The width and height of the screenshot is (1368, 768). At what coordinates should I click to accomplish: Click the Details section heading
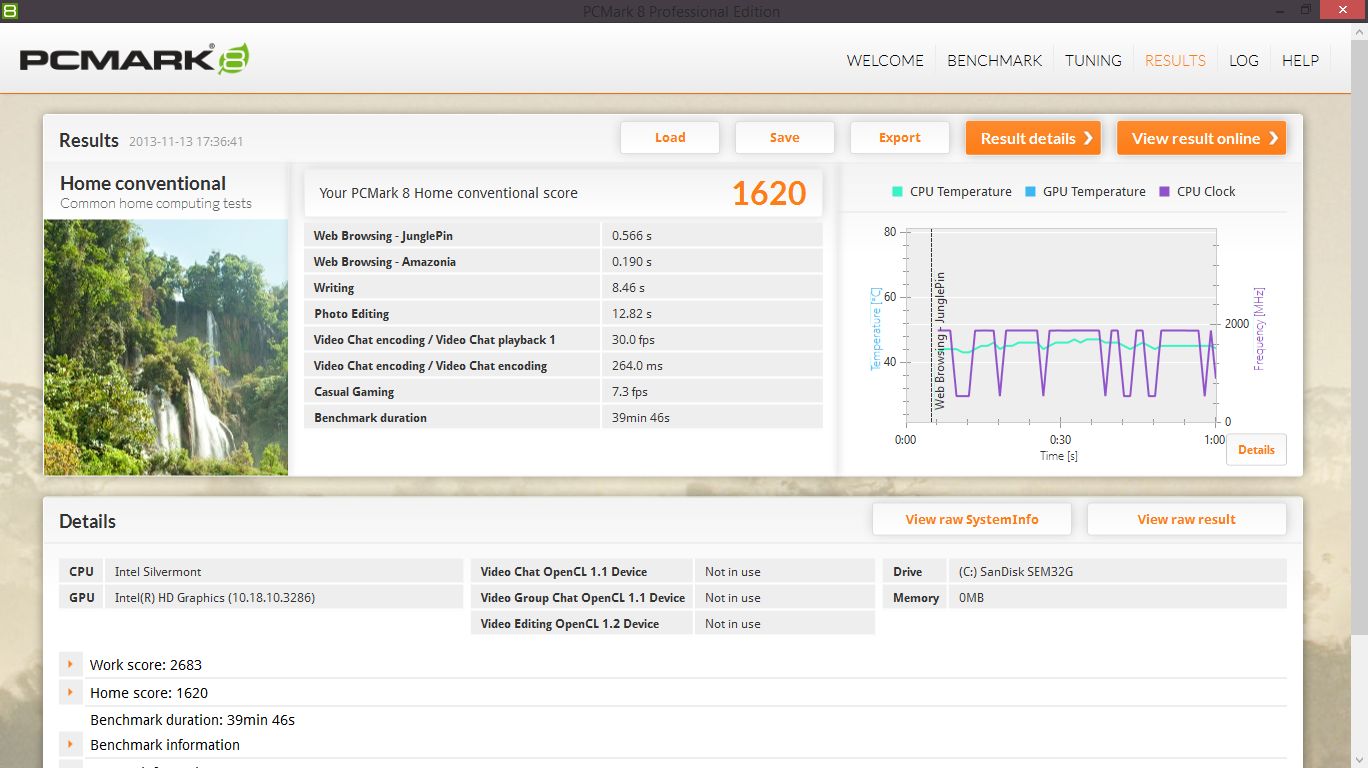click(87, 521)
